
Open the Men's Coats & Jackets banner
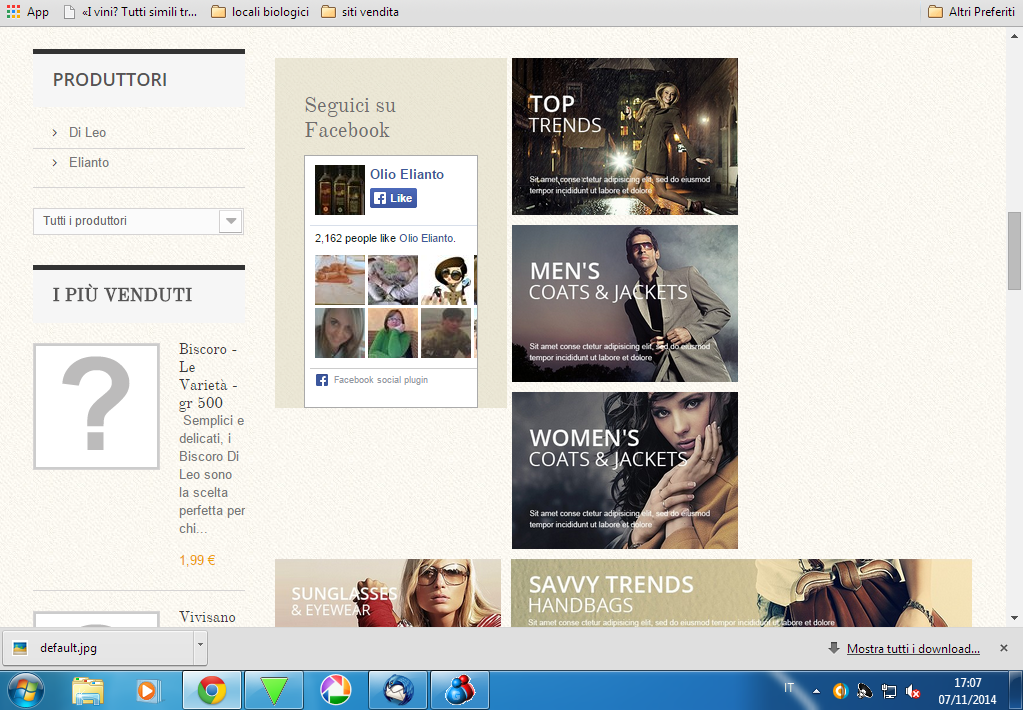(625, 304)
